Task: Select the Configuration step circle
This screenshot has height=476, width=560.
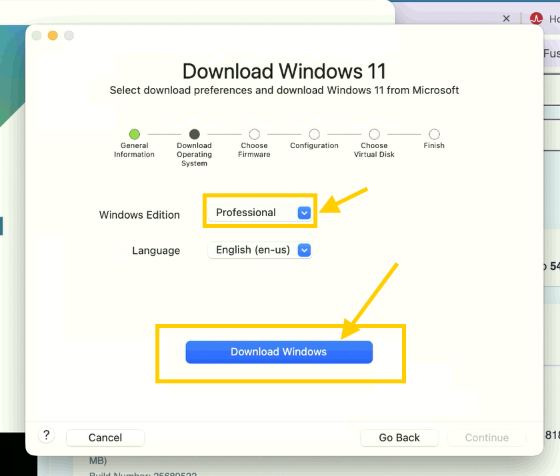Action: click(314, 134)
